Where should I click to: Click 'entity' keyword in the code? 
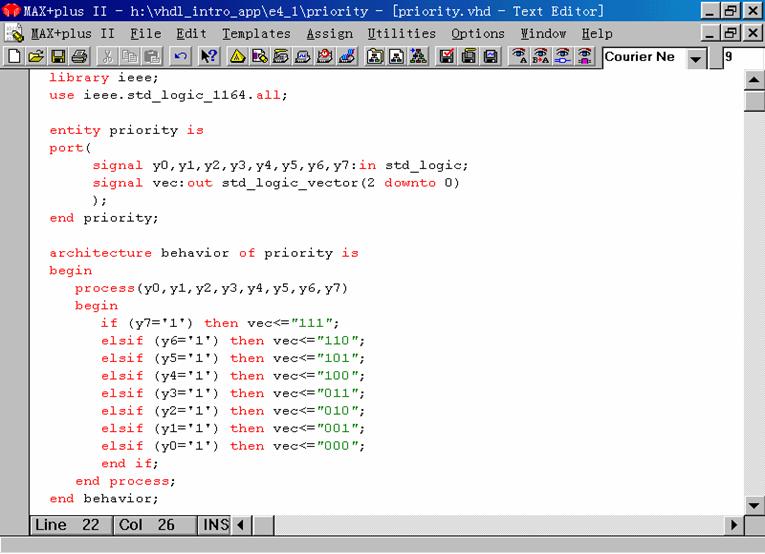point(75,130)
